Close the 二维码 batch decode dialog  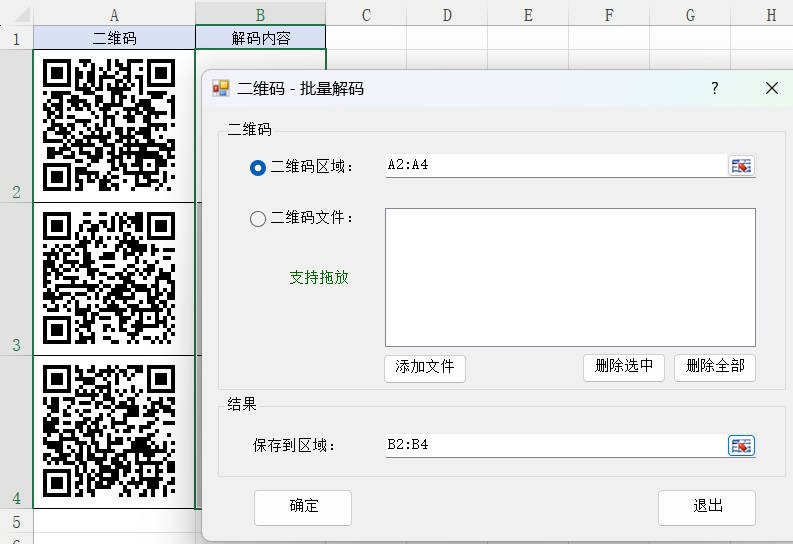771,88
